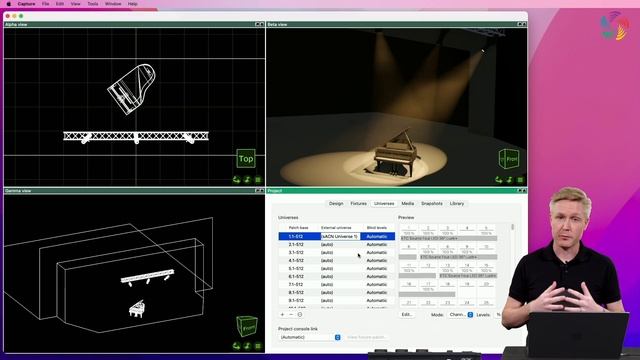Select the truss in Alpha view
640x360 pixels.
coord(136,136)
